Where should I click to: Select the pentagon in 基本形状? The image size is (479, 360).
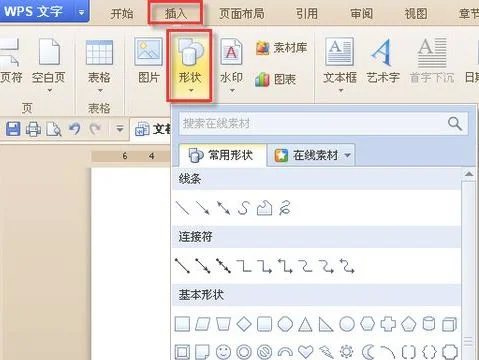408,324
